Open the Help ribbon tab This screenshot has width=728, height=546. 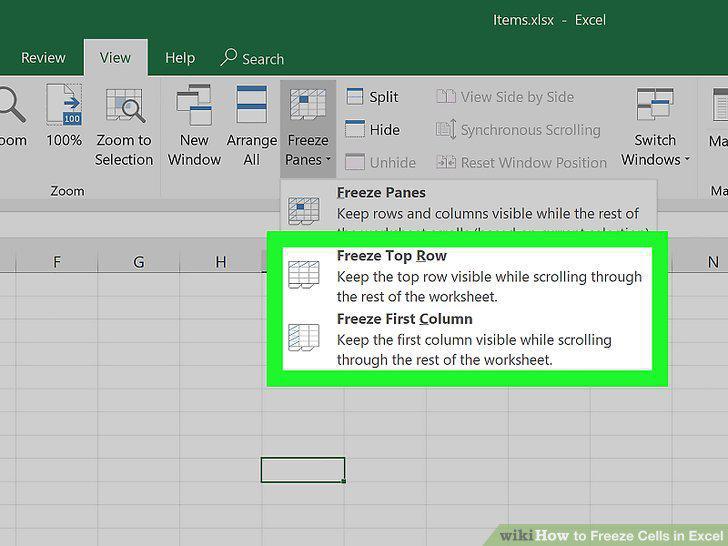point(180,58)
